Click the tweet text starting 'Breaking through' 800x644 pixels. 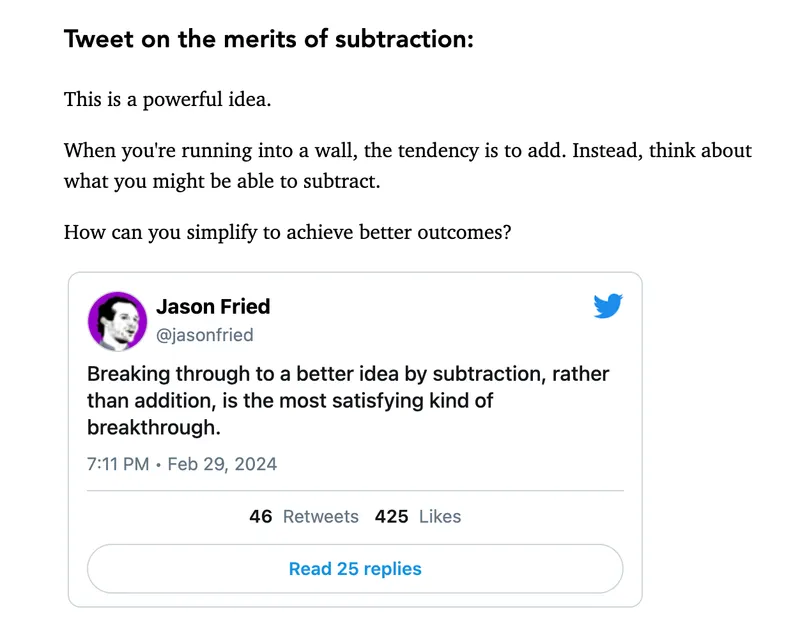348,401
